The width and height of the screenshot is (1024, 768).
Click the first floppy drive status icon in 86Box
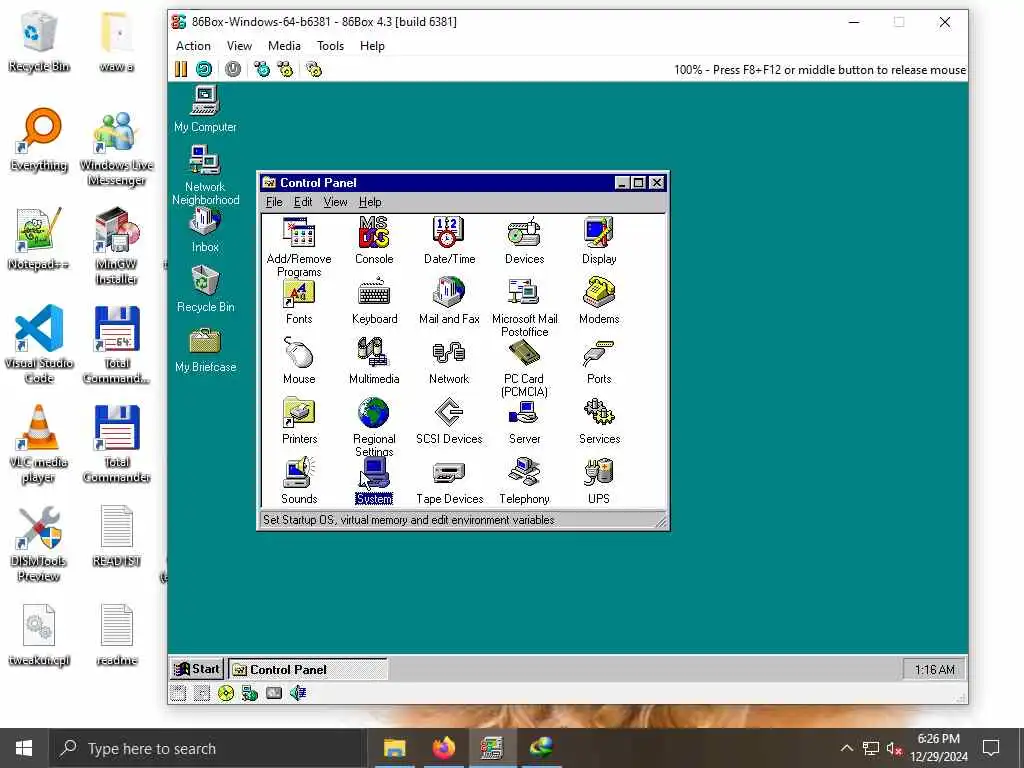178,694
